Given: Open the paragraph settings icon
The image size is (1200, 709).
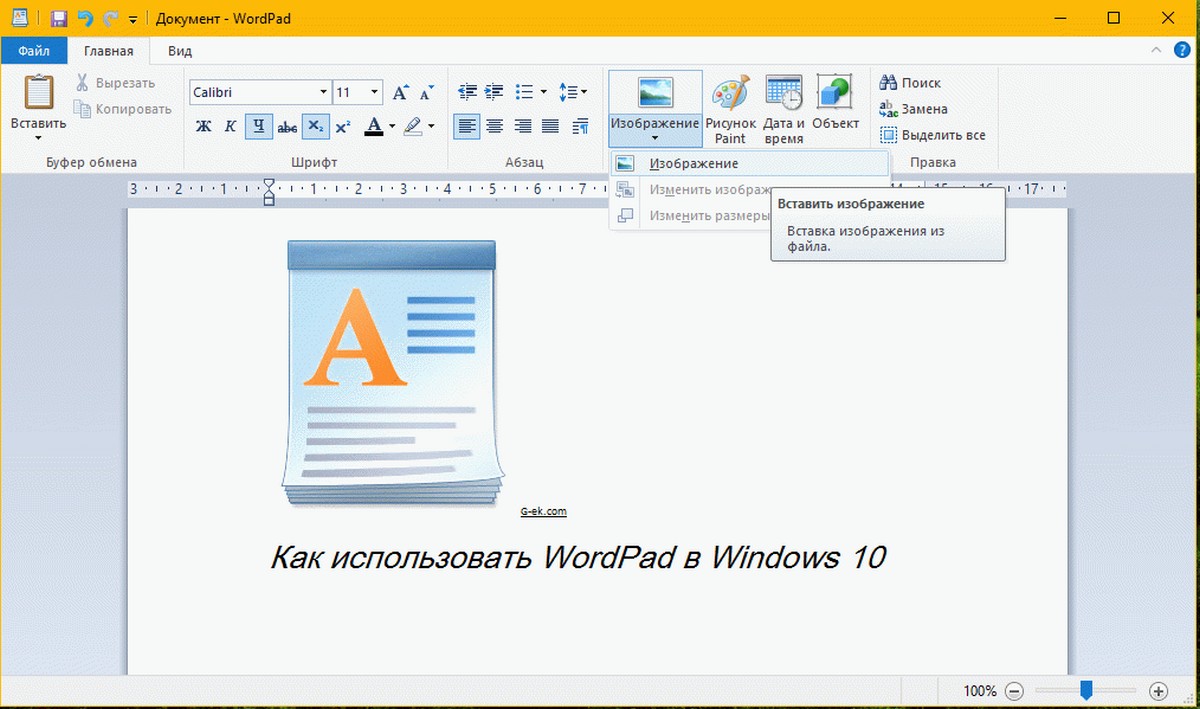Looking at the screenshot, I should pos(580,126).
